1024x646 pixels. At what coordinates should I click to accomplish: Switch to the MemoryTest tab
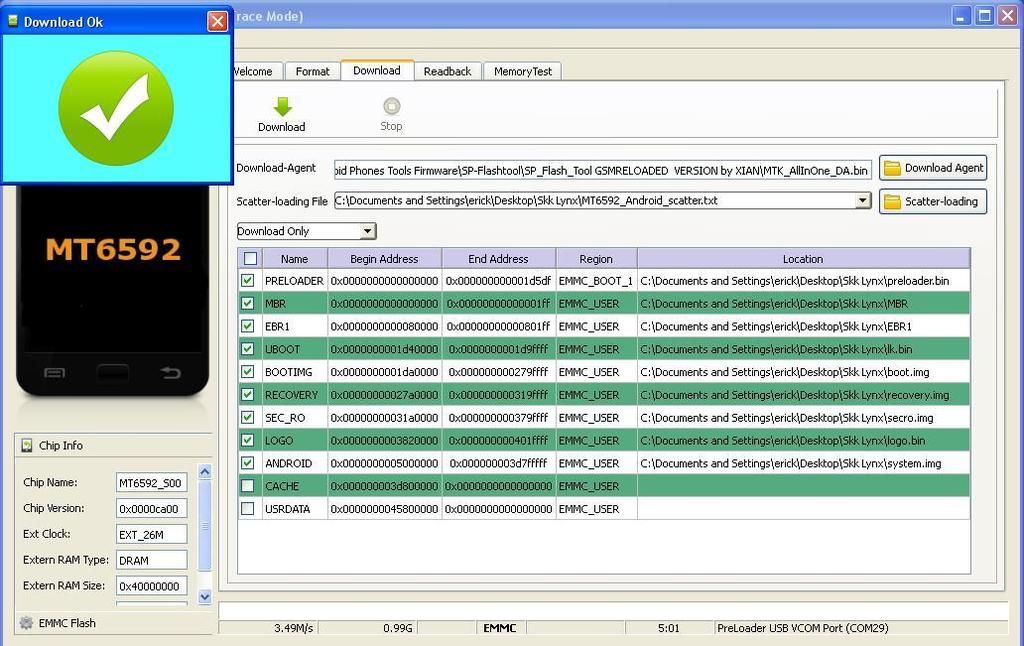[x=523, y=71]
